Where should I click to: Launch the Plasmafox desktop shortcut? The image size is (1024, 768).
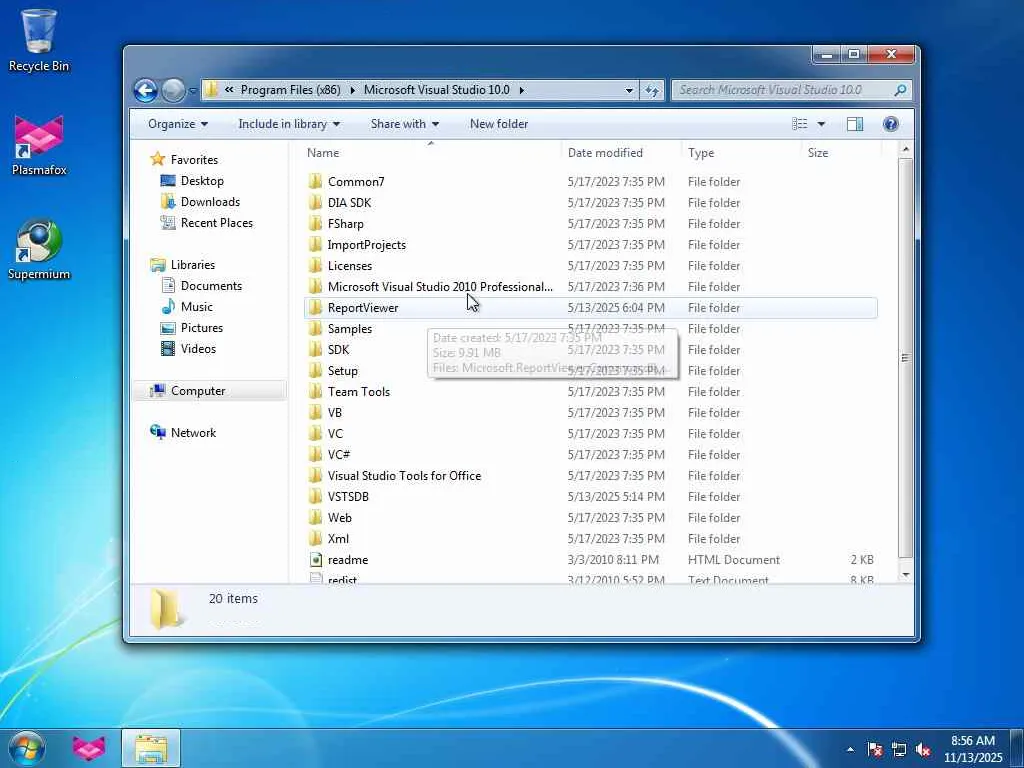(39, 145)
